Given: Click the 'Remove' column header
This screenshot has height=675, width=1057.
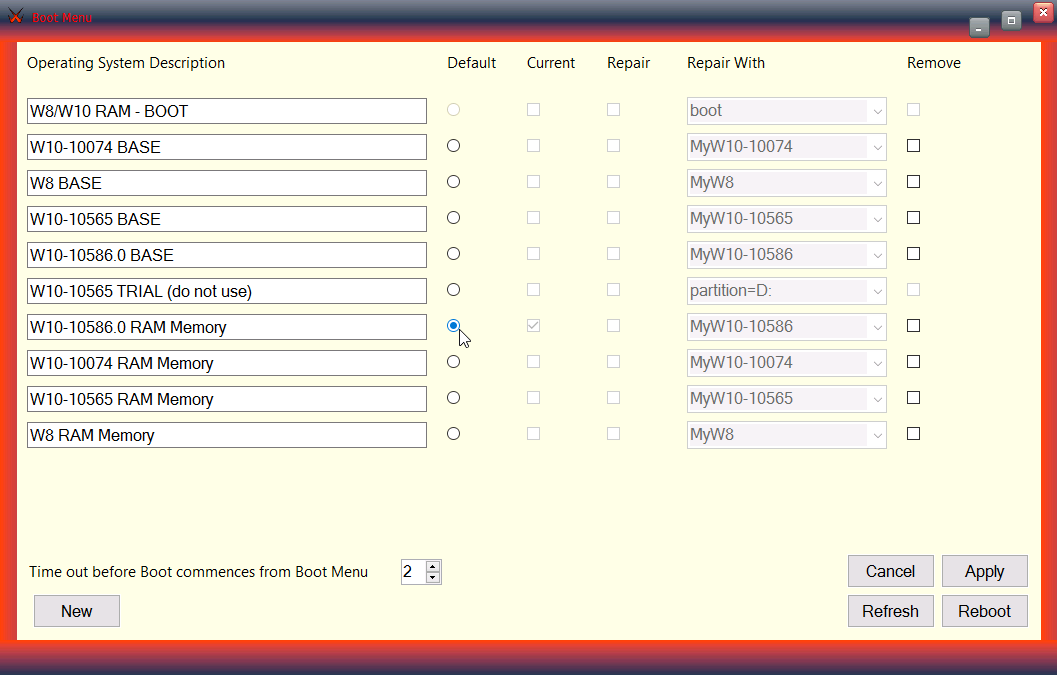Looking at the screenshot, I should coord(934,63).
